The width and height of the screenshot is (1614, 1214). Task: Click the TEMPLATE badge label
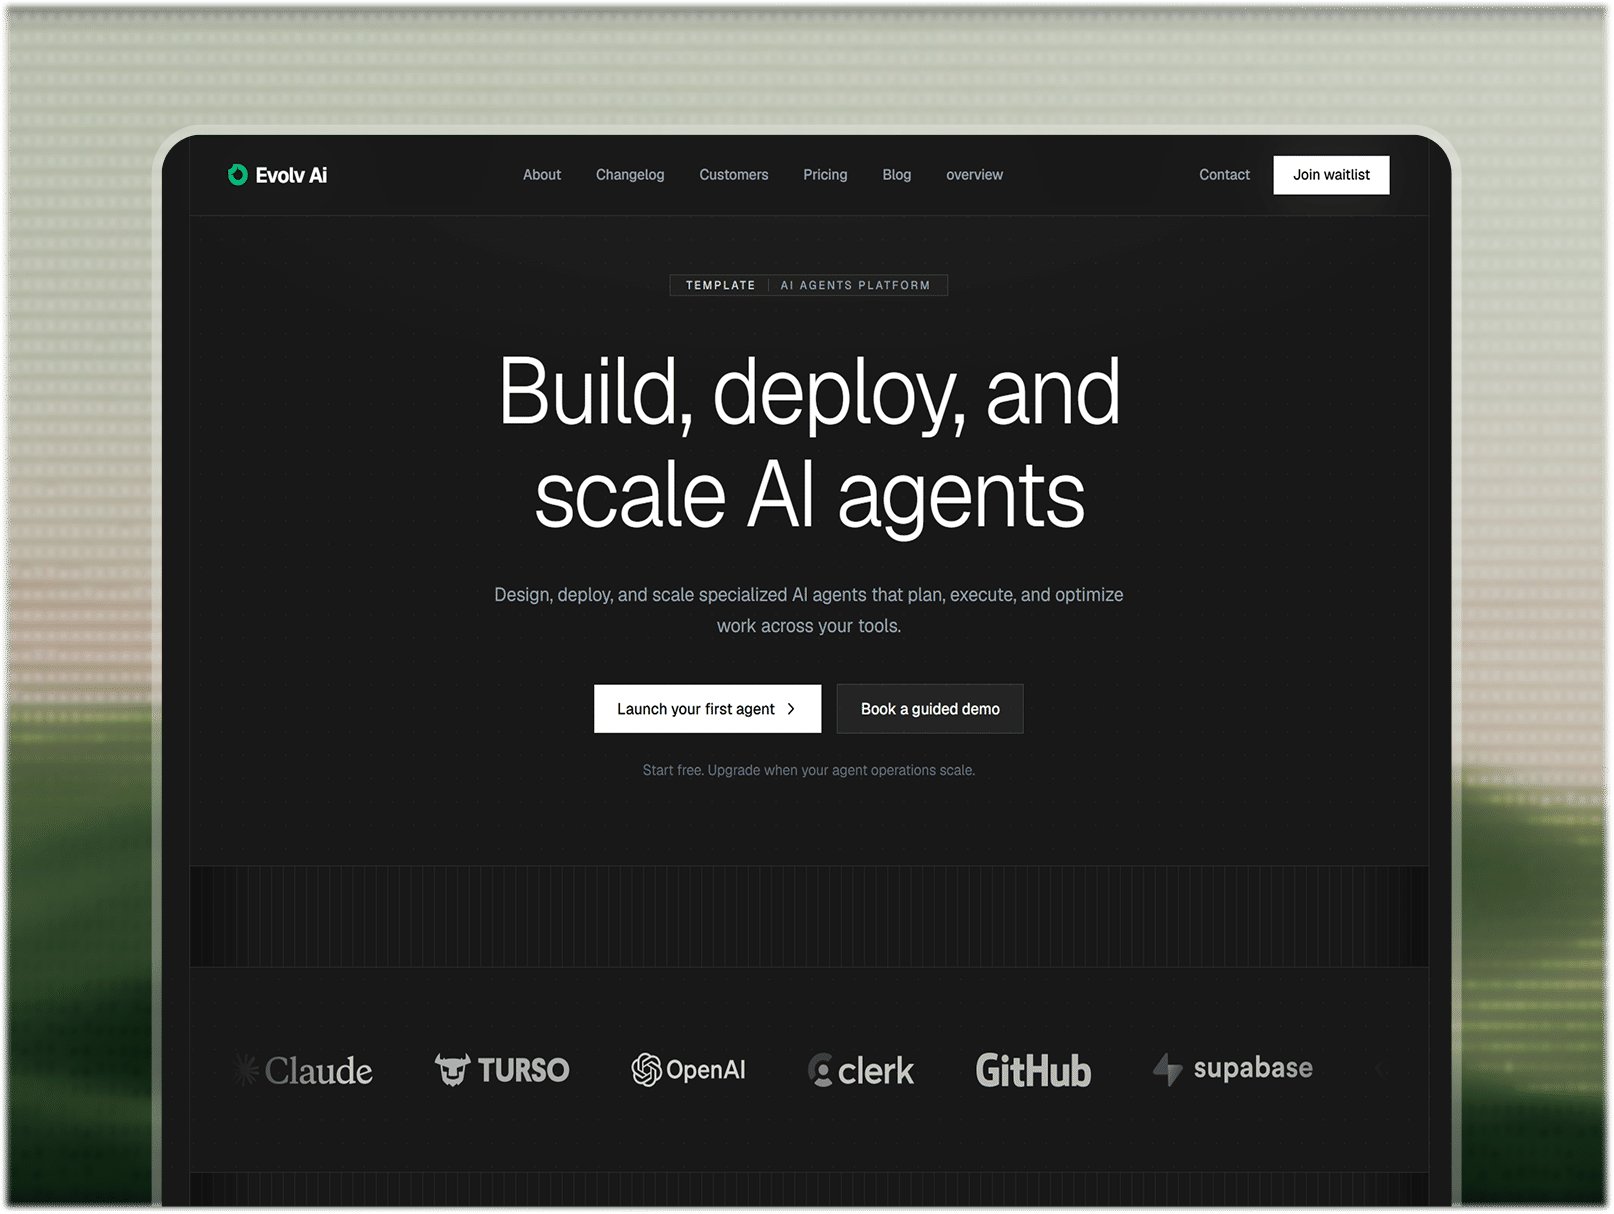coord(720,285)
